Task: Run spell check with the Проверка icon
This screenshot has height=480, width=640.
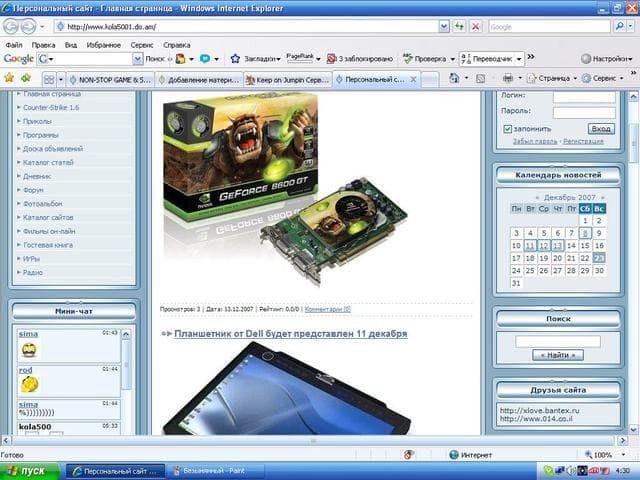Action: [407, 59]
